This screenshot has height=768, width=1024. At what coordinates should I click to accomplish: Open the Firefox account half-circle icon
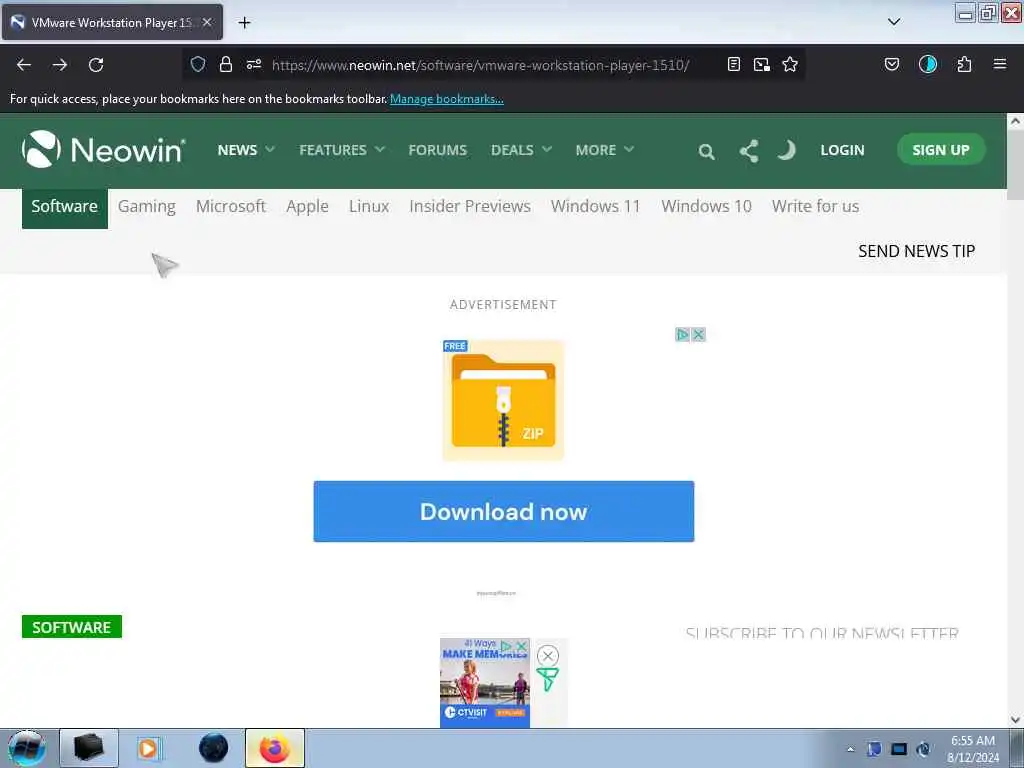928,64
